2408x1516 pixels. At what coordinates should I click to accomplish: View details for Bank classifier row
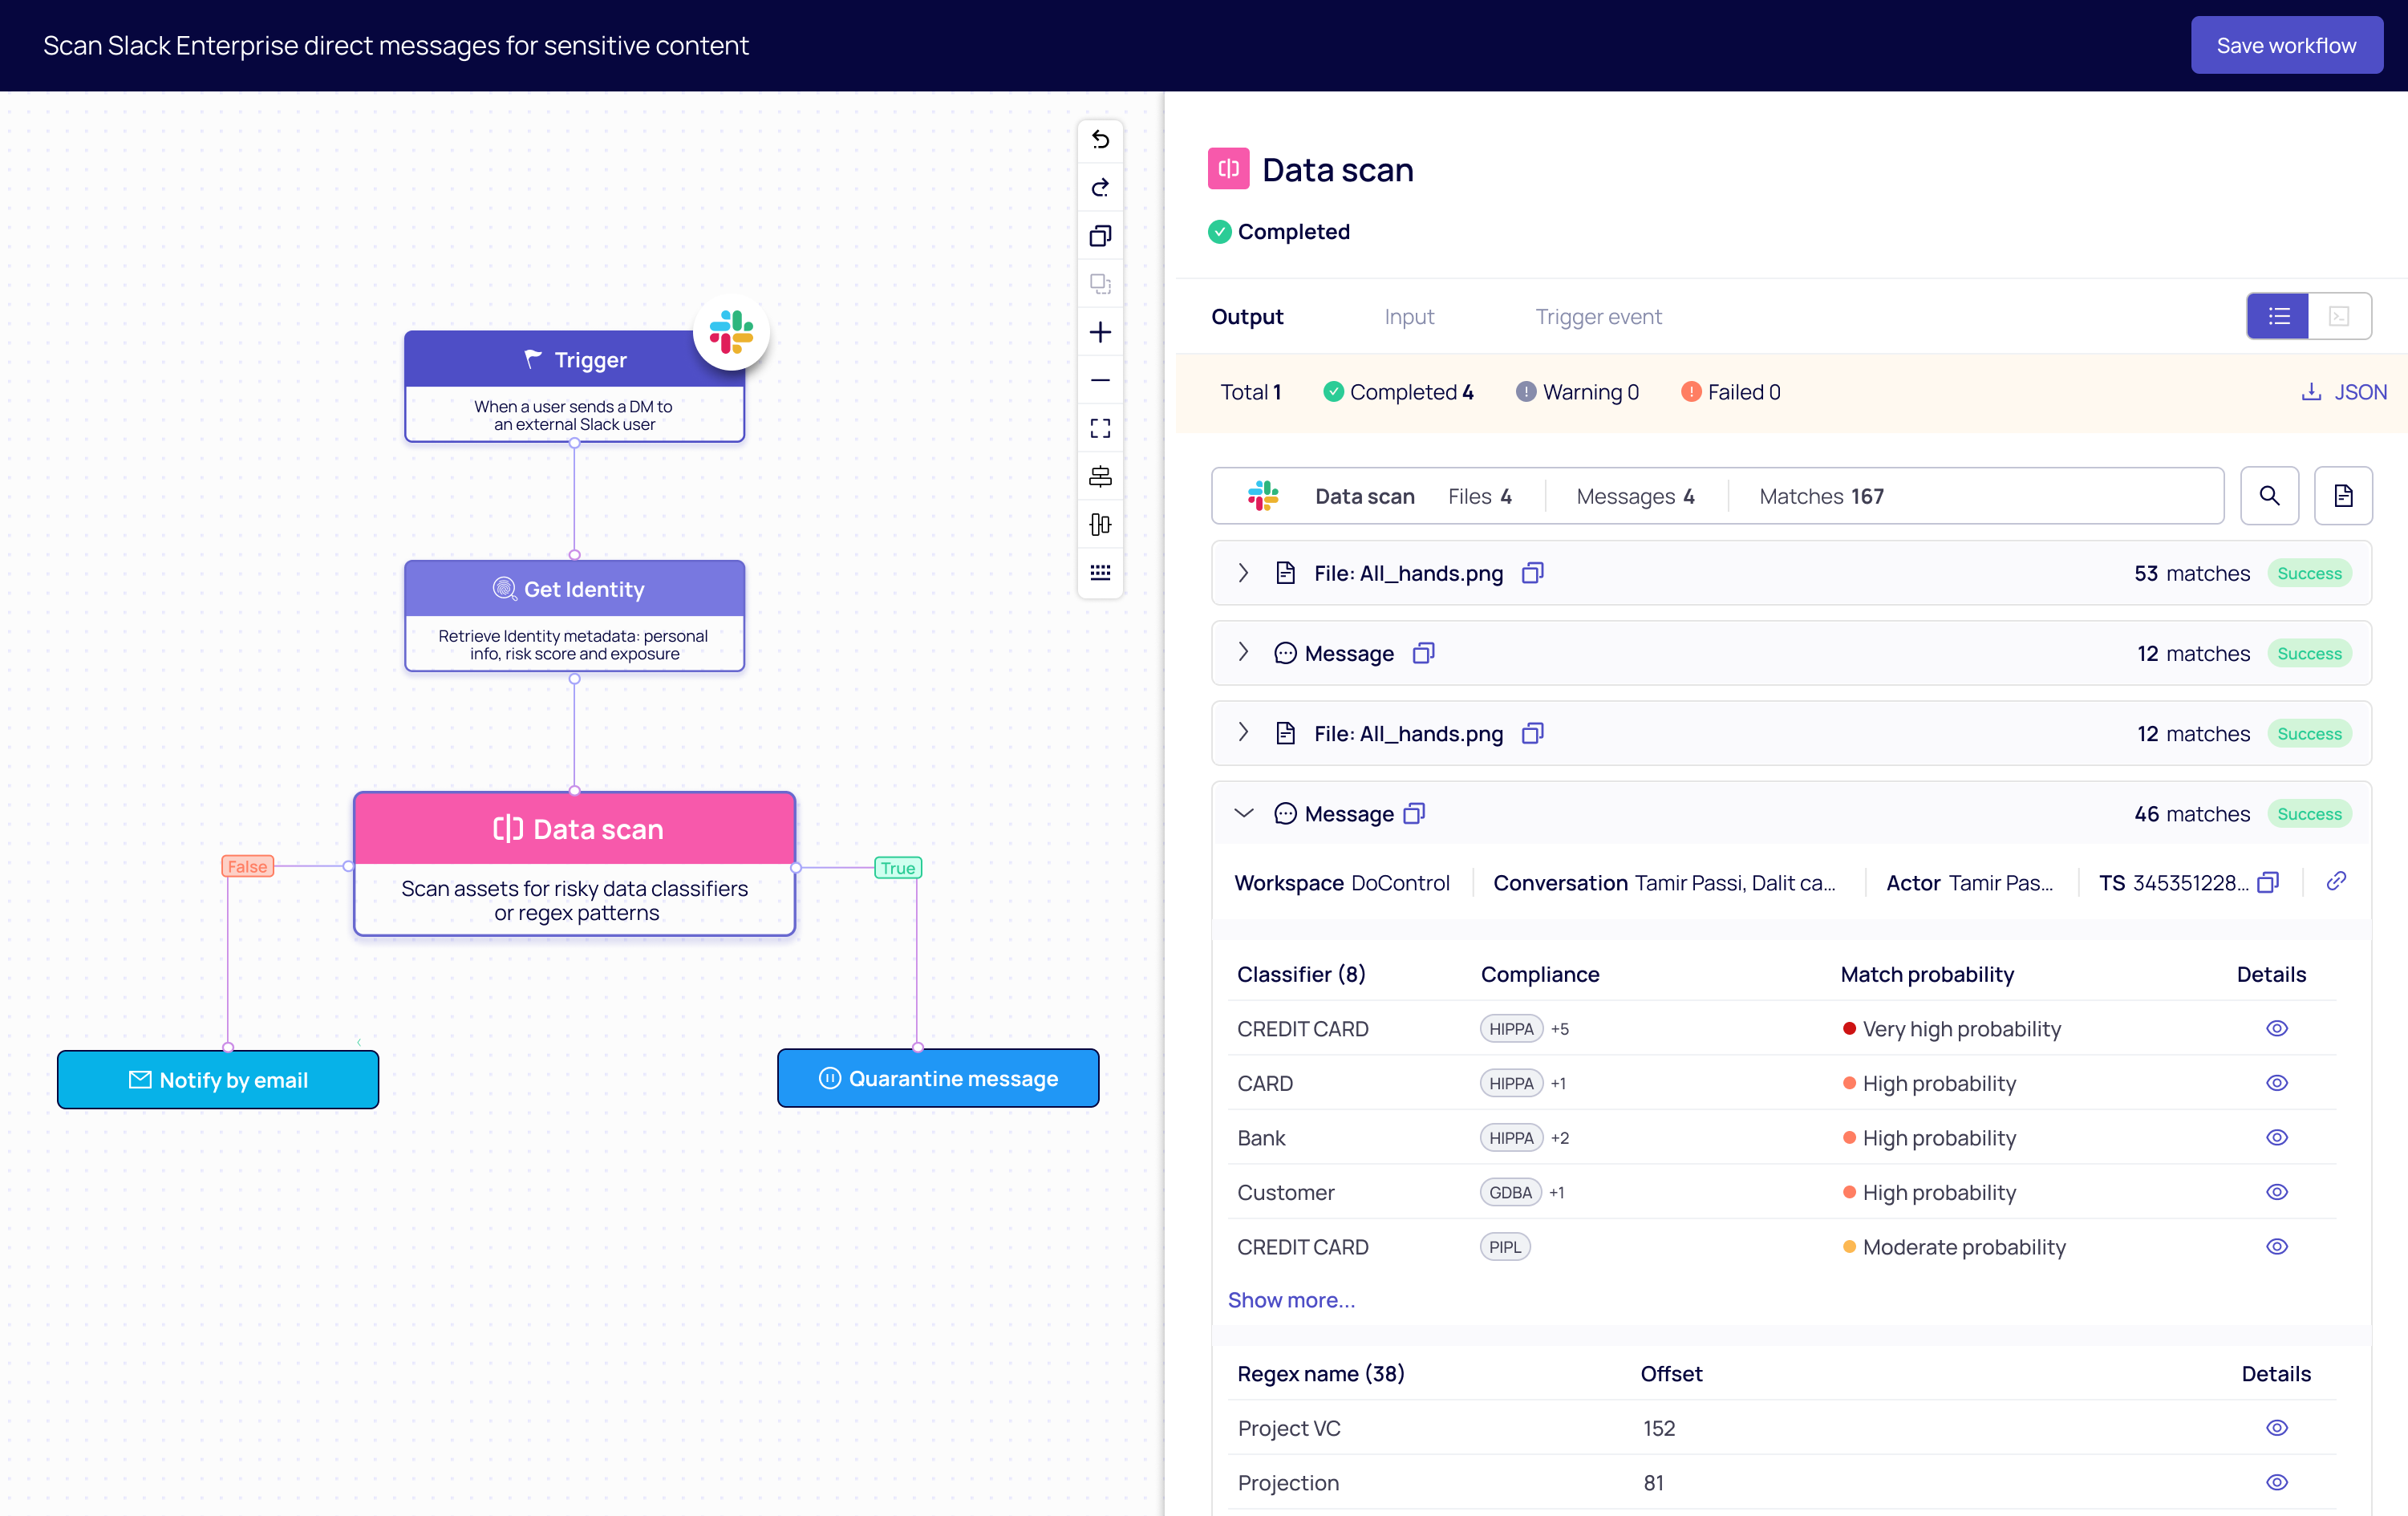[2277, 1138]
